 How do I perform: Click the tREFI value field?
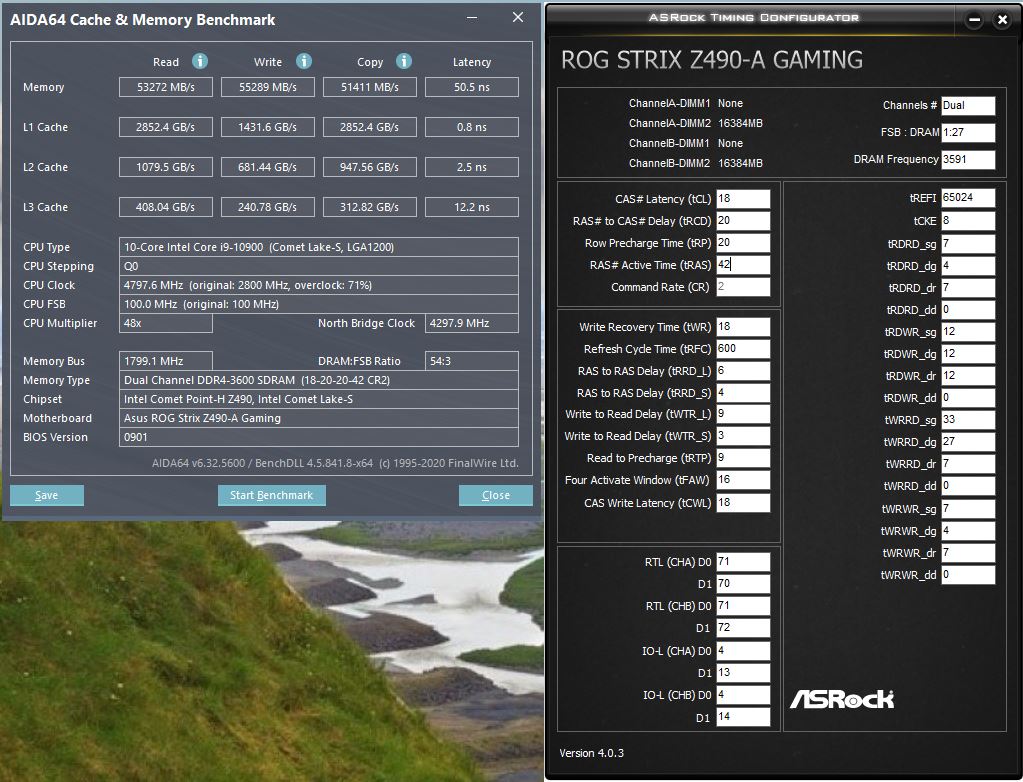968,198
